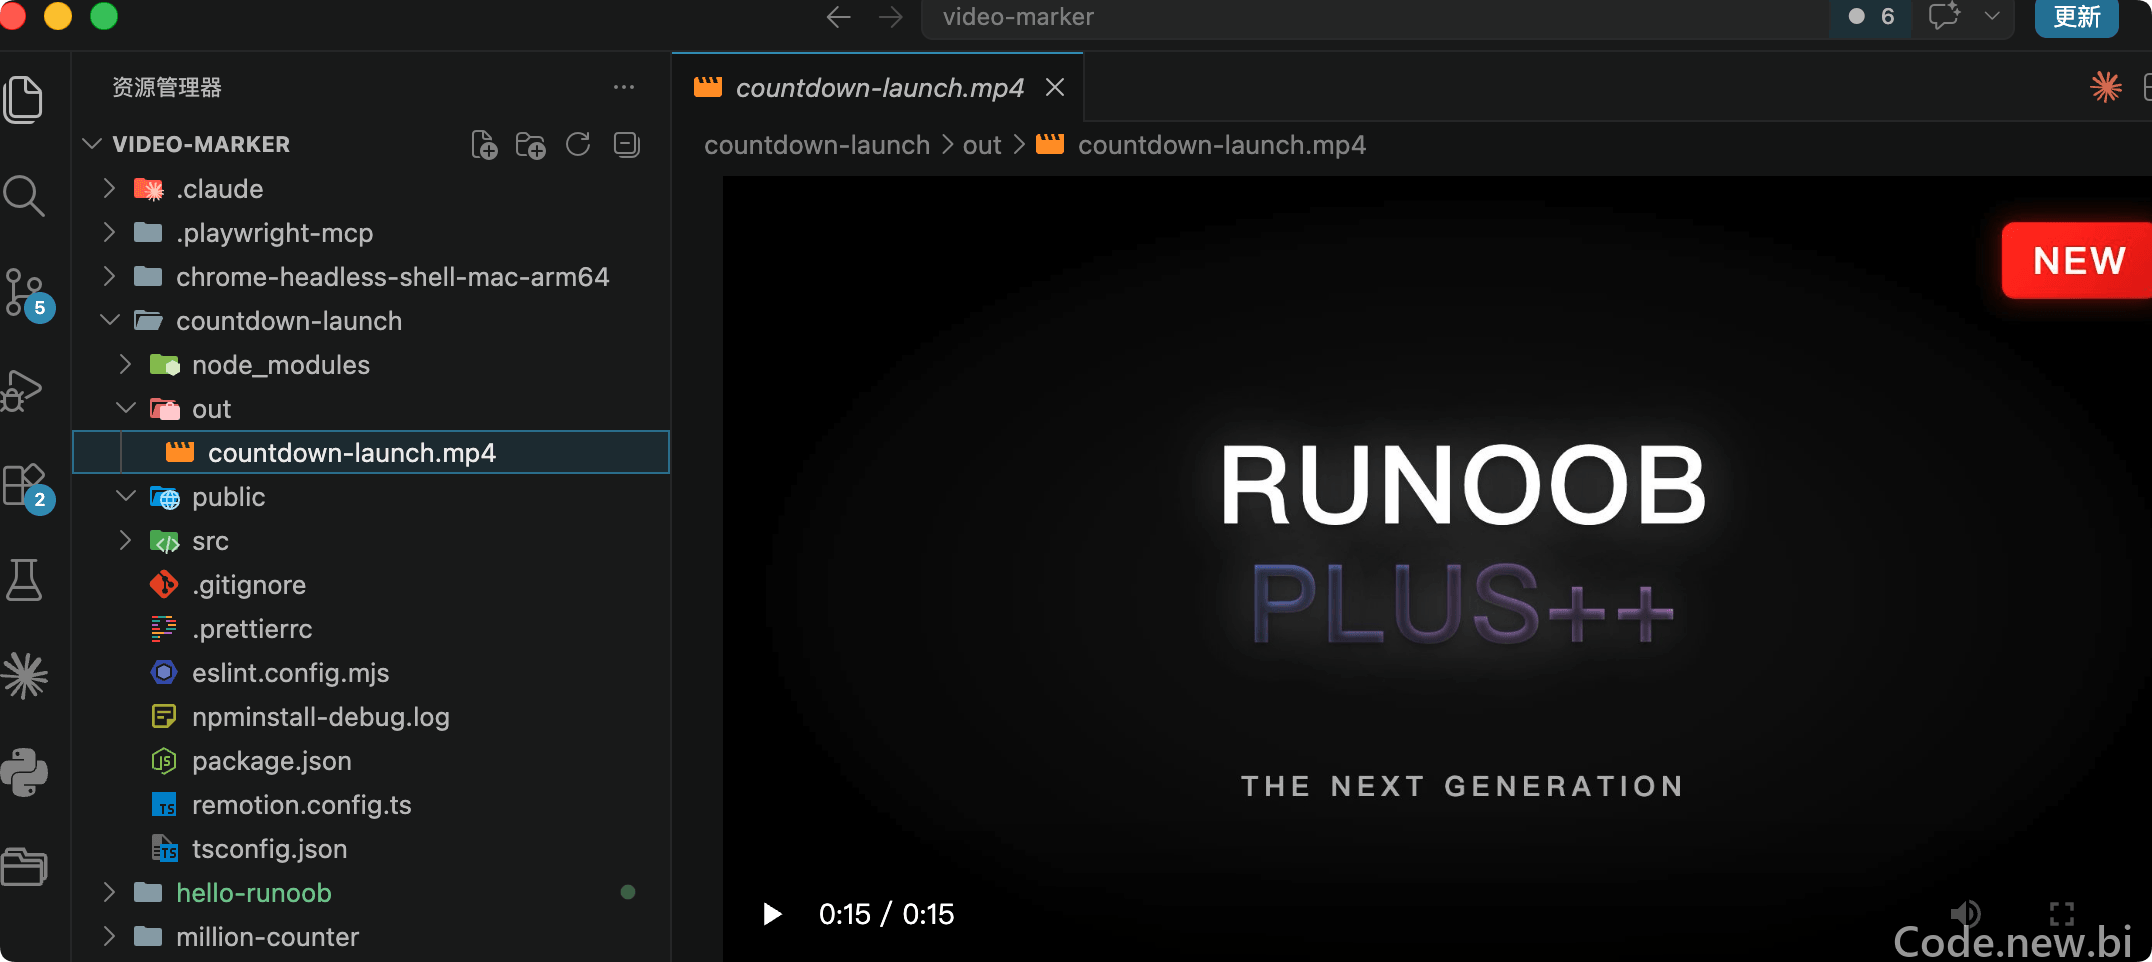Open Source Control with 5 changes
This screenshot has width=2152, height=962.
click(x=24, y=292)
